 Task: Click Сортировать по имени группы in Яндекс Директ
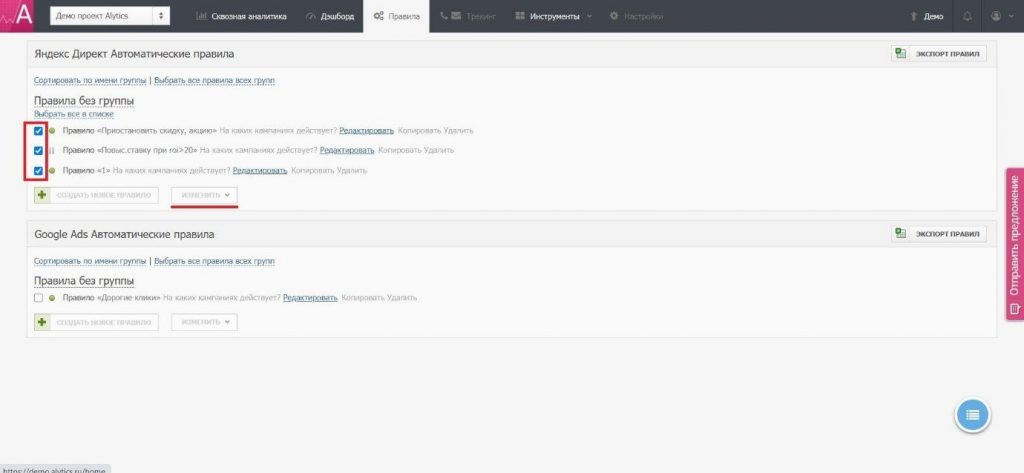(x=90, y=80)
